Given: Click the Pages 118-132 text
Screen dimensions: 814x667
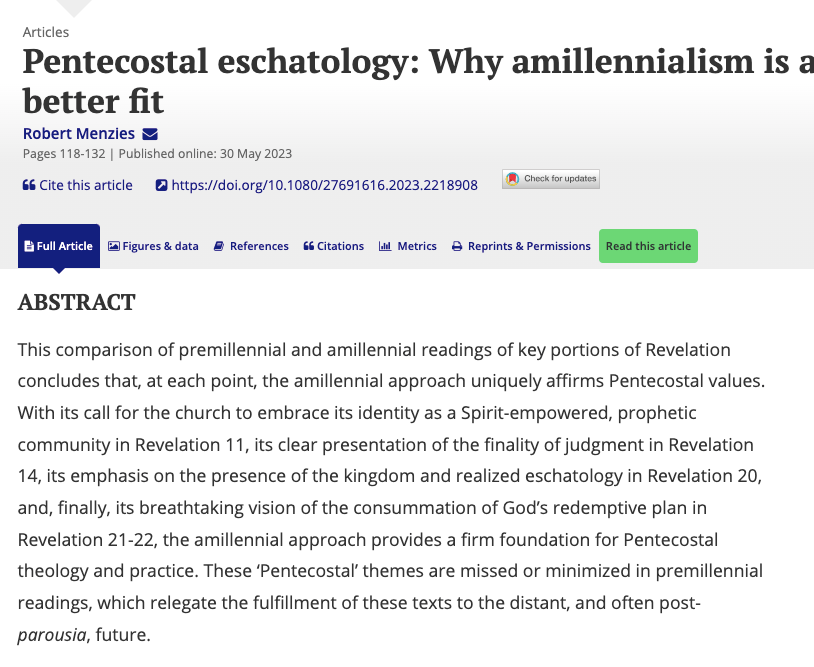Looking at the screenshot, I should 63,154.
